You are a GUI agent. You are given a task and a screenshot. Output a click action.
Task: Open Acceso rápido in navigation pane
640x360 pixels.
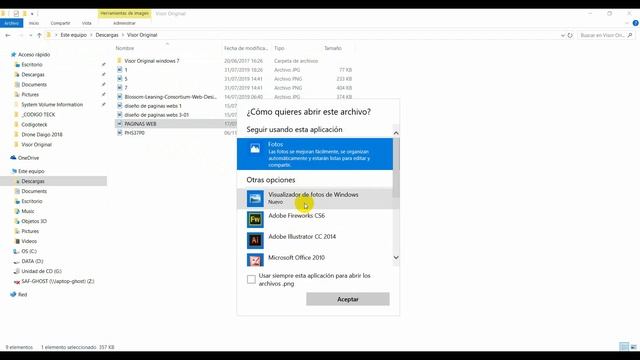[34, 54]
